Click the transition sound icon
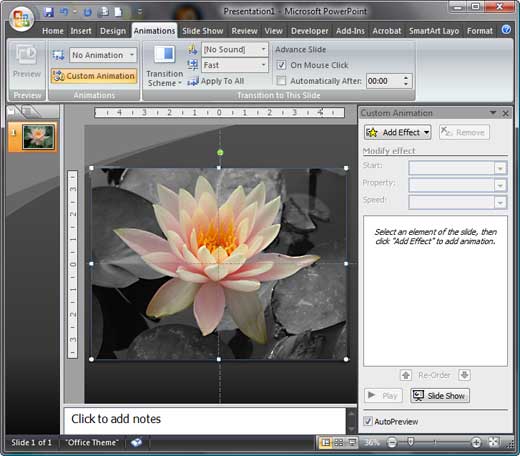Screen dimensions: 520x456 tap(193, 49)
